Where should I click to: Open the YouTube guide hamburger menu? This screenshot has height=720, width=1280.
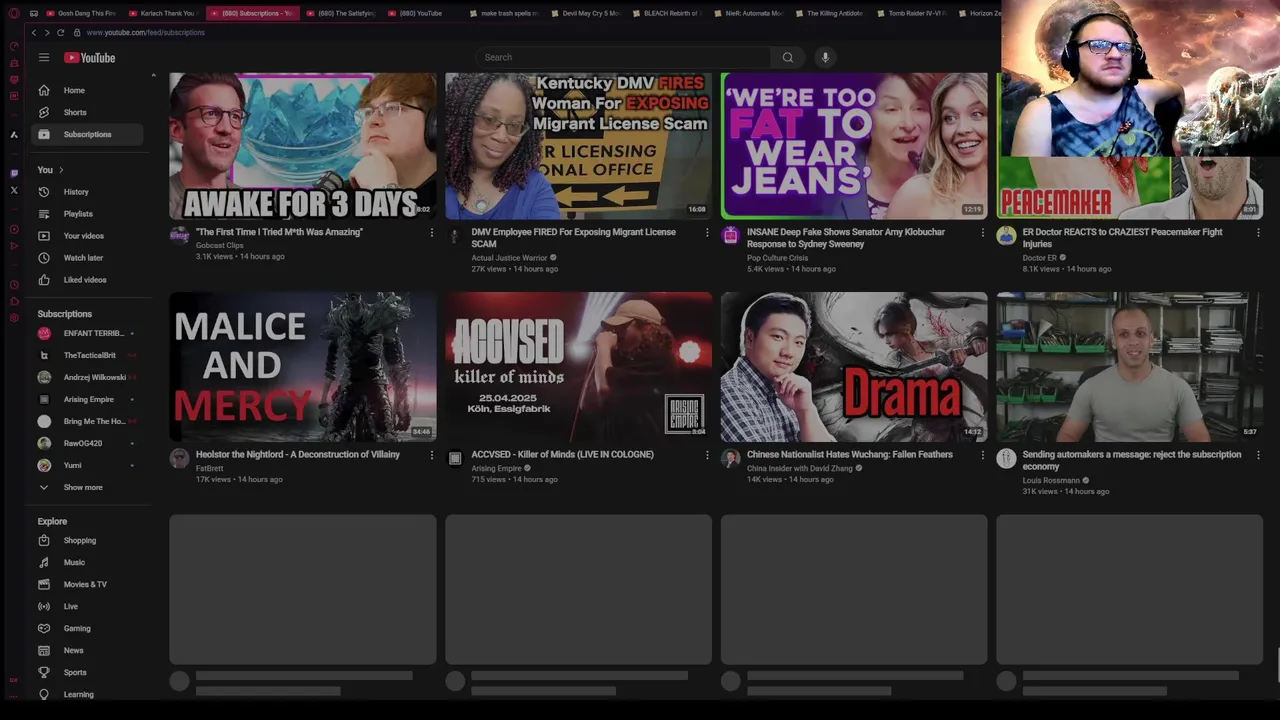44,58
